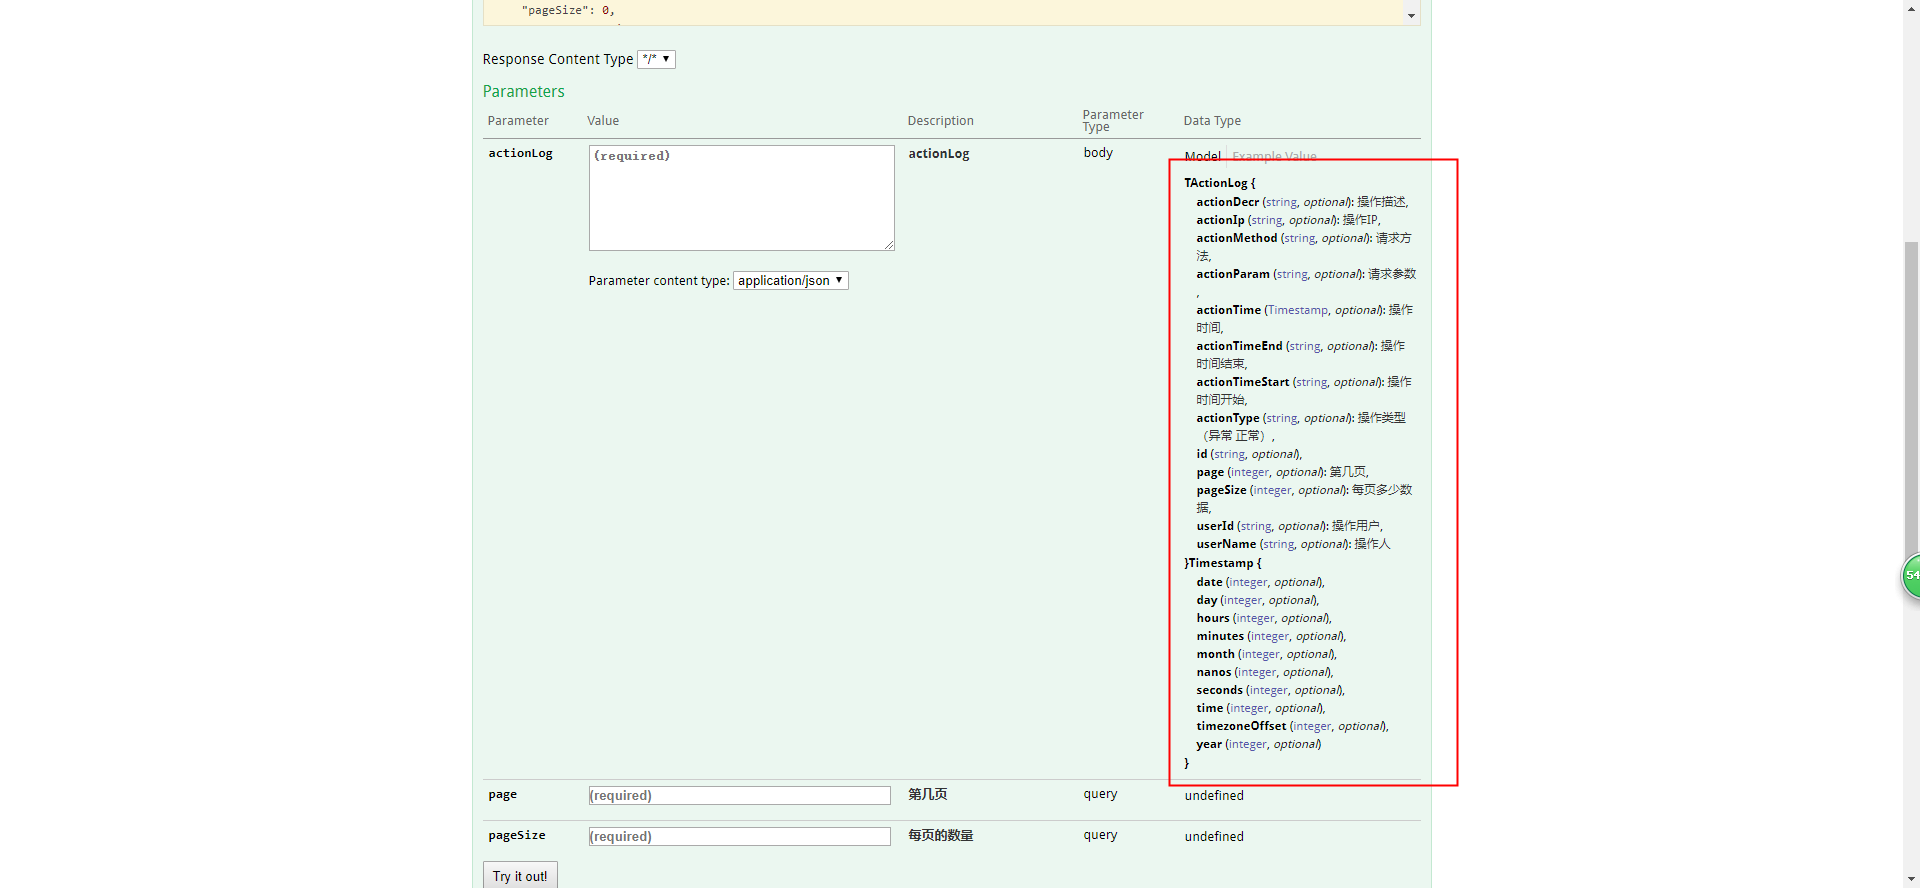
Task: Click the JSON code box scroll-down arrow
Action: click(x=1411, y=15)
